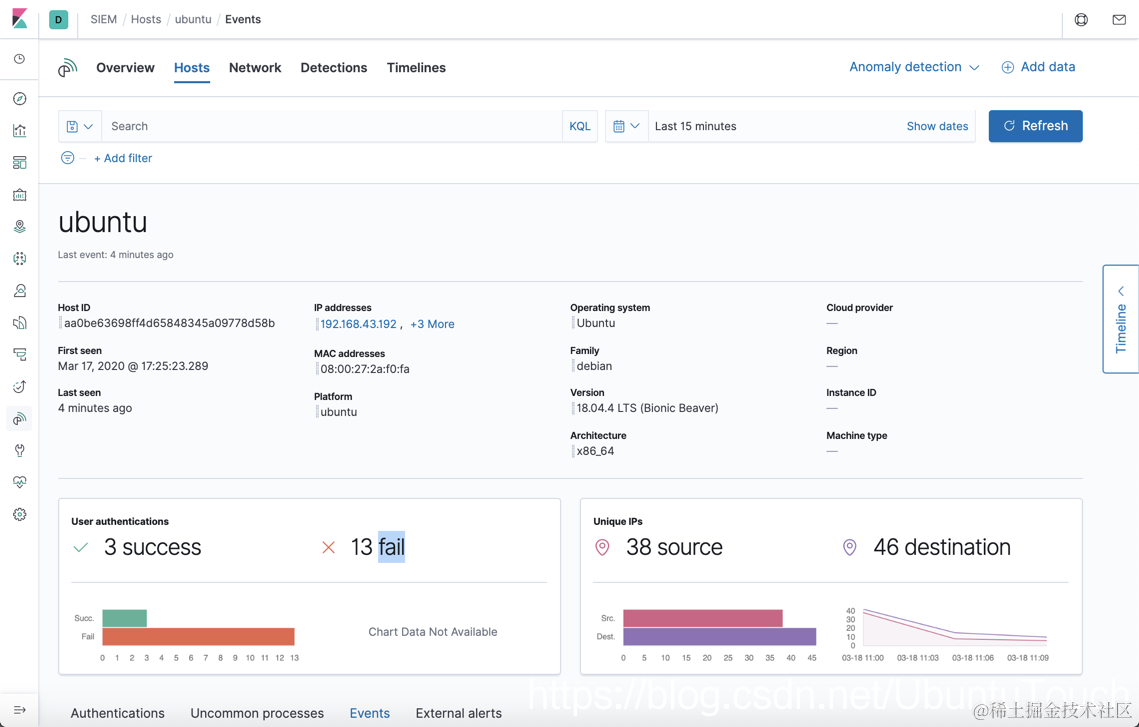Open Logs from the sidebar
This screenshot has width=1139, height=727.
pos(20,322)
